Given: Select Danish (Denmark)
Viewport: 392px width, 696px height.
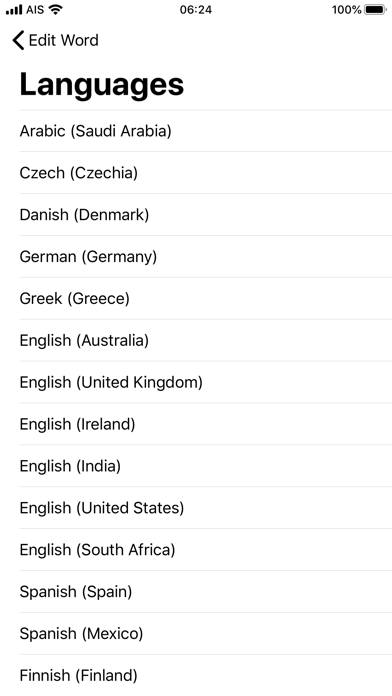Looking at the screenshot, I should [206, 214].
